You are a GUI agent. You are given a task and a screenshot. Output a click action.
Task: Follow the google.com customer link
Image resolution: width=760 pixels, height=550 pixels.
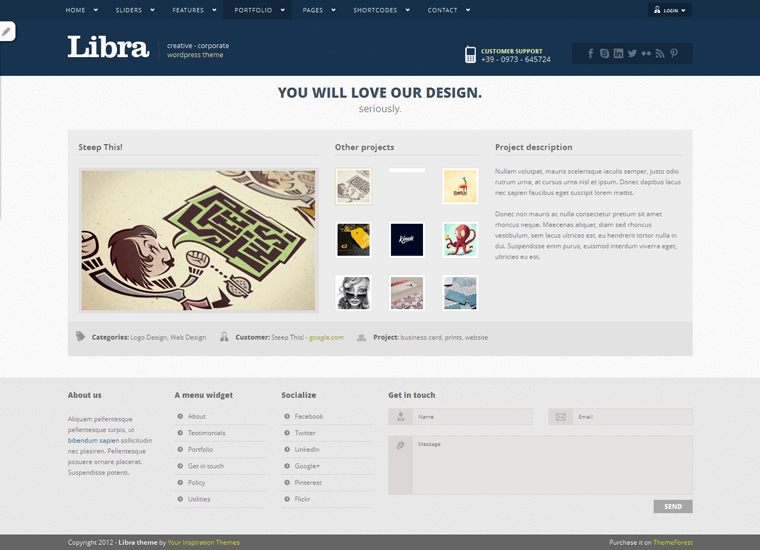(x=326, y=338)
